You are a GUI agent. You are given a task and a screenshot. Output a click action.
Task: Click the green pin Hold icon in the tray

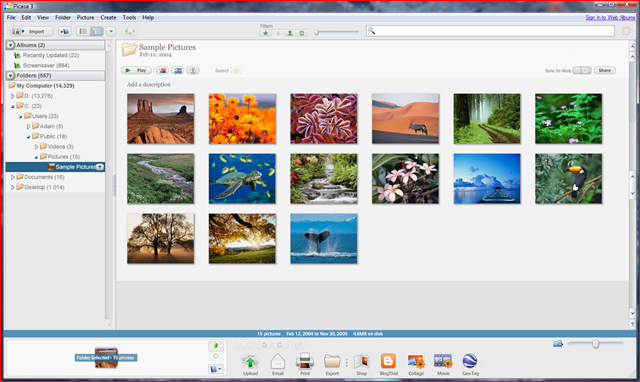tap(216, 346)
